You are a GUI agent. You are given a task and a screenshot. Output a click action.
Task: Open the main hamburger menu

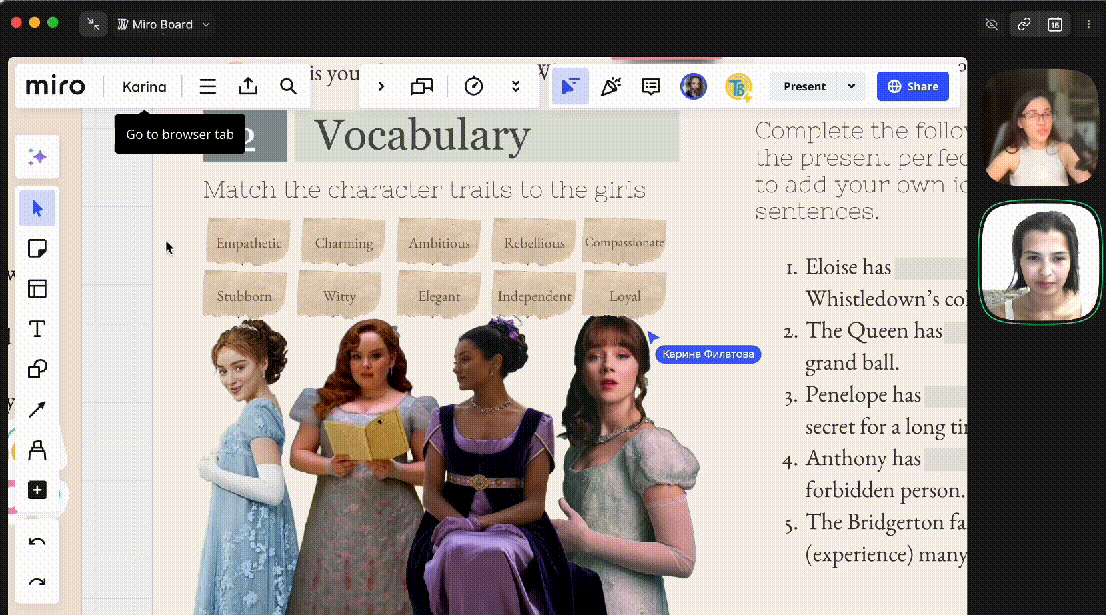(x=207, y=87)
